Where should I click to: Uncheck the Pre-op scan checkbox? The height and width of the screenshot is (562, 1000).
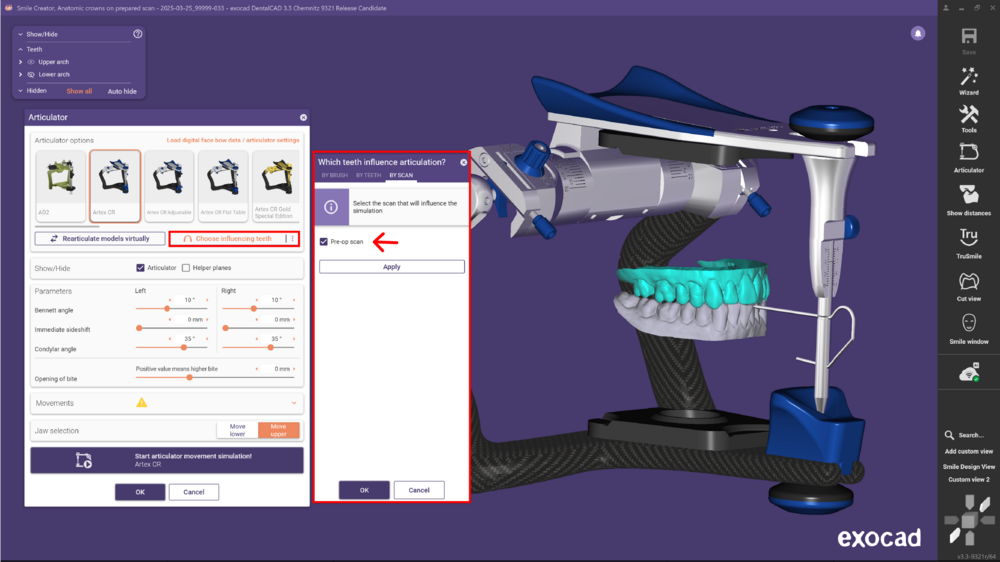click(324, 242)
